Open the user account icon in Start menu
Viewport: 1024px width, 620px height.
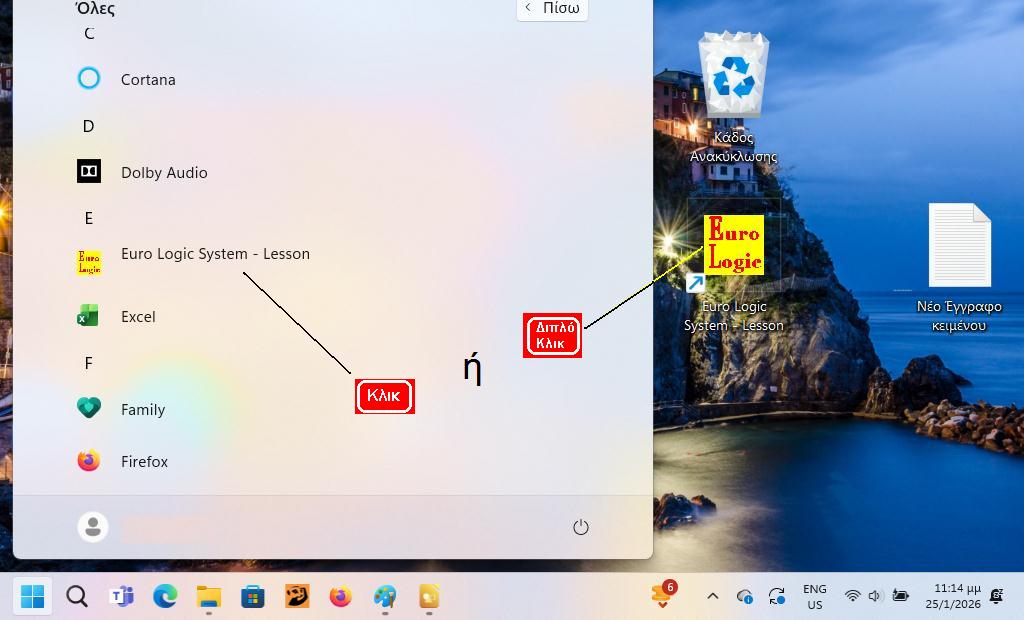pos(93,526)
